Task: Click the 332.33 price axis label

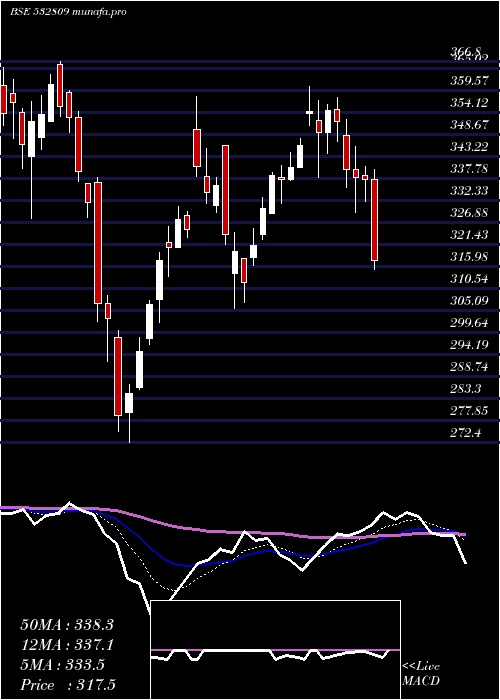Action: click(x=468, y=191)
